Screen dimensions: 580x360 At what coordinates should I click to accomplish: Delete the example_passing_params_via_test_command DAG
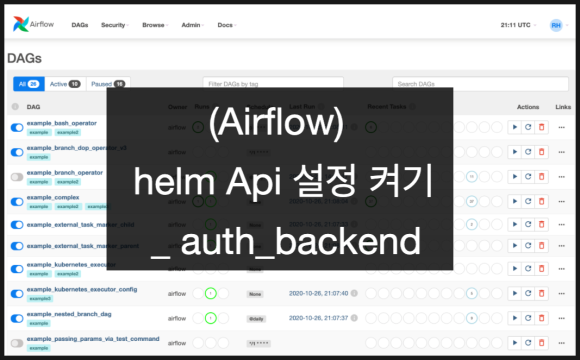pyautogui.click(x=542, y=343)
